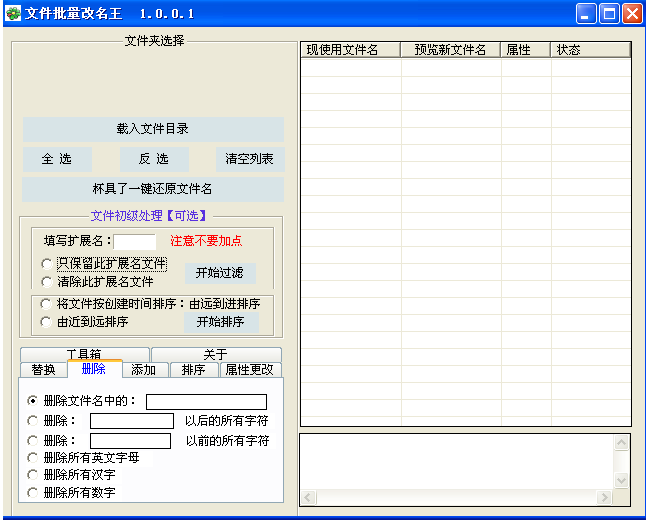Click log box scroll left arrow
Screen dimensions: 648x520
[308, 497]
